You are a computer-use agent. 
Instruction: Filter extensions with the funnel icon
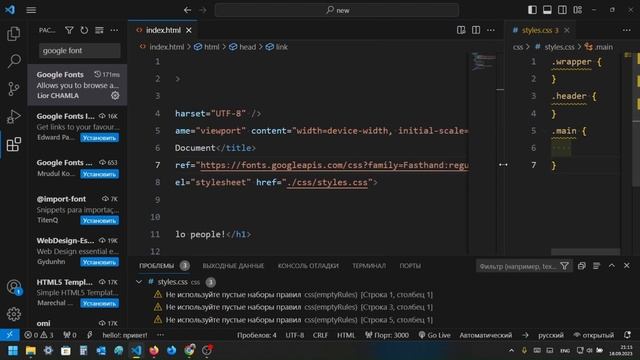click(69, 30)
